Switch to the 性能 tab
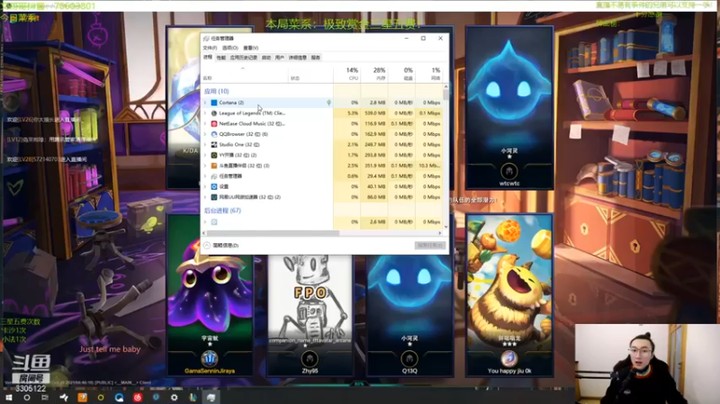This screenshot has height=404, width=720. [221, 57]
